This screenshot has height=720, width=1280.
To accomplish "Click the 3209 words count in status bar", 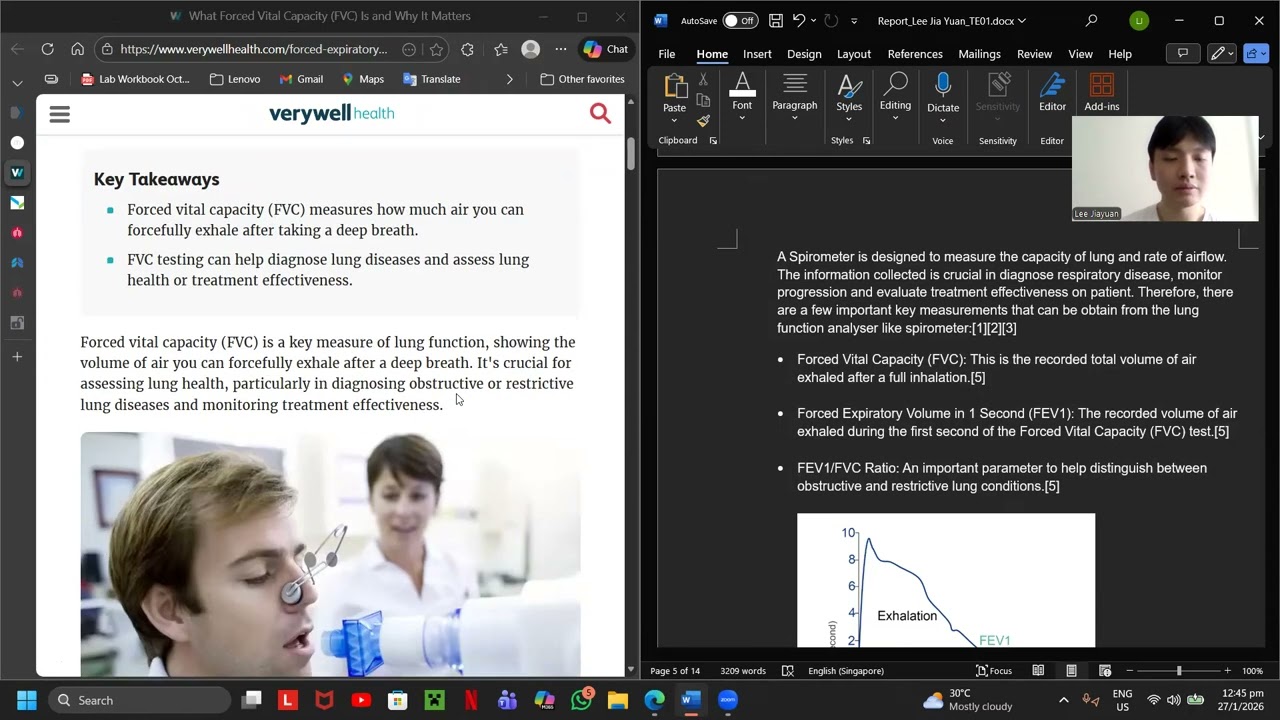I will [x=743, y=671].
